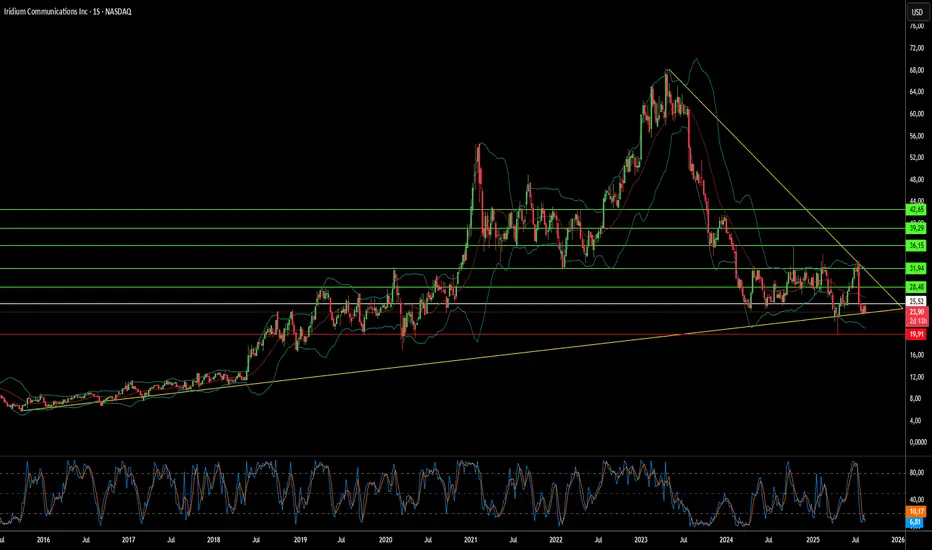Click the 76,00 price scale value
The image size is (932, 550).
917,26
